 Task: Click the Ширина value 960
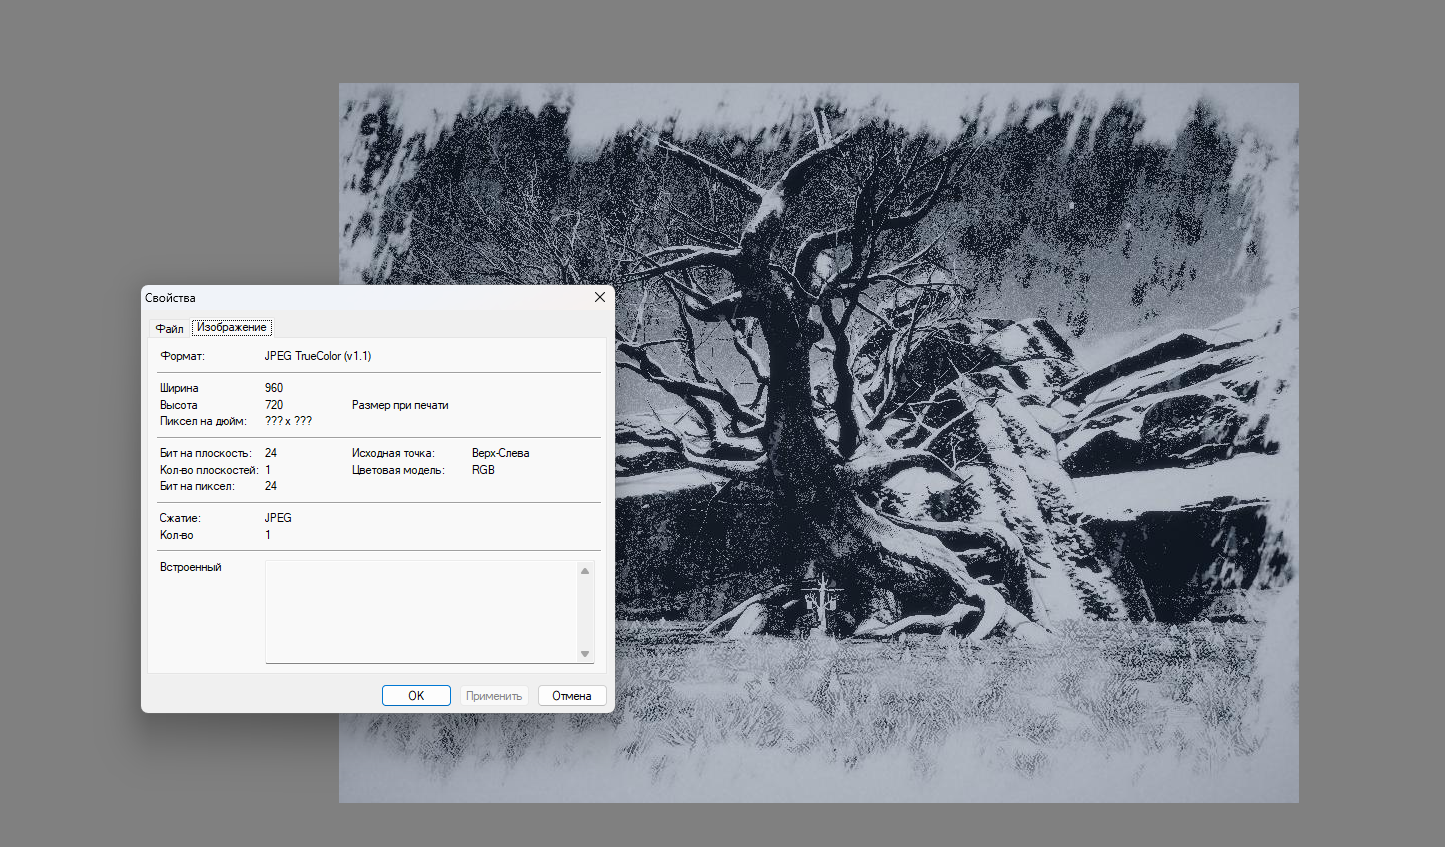point(274,388)
